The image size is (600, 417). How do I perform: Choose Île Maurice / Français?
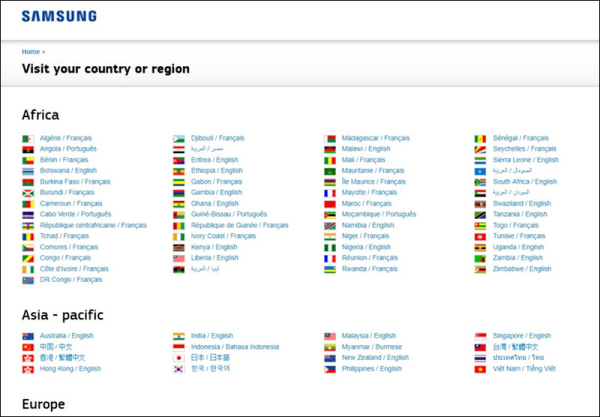tap(373, 182)
